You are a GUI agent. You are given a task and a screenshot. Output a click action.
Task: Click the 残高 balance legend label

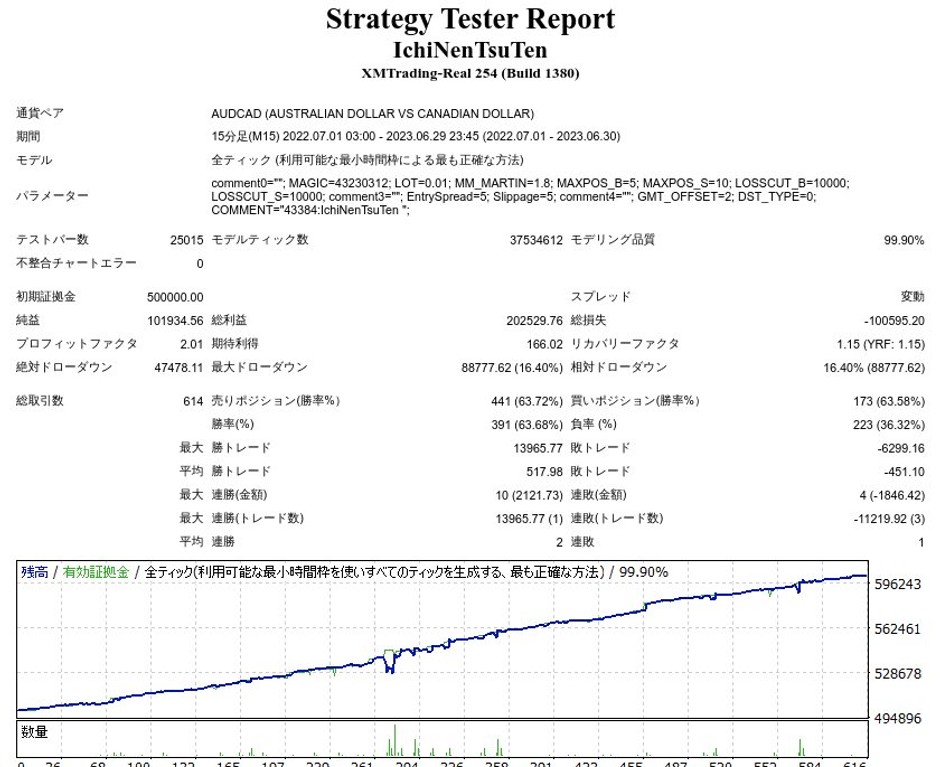(x=34, y=572)
